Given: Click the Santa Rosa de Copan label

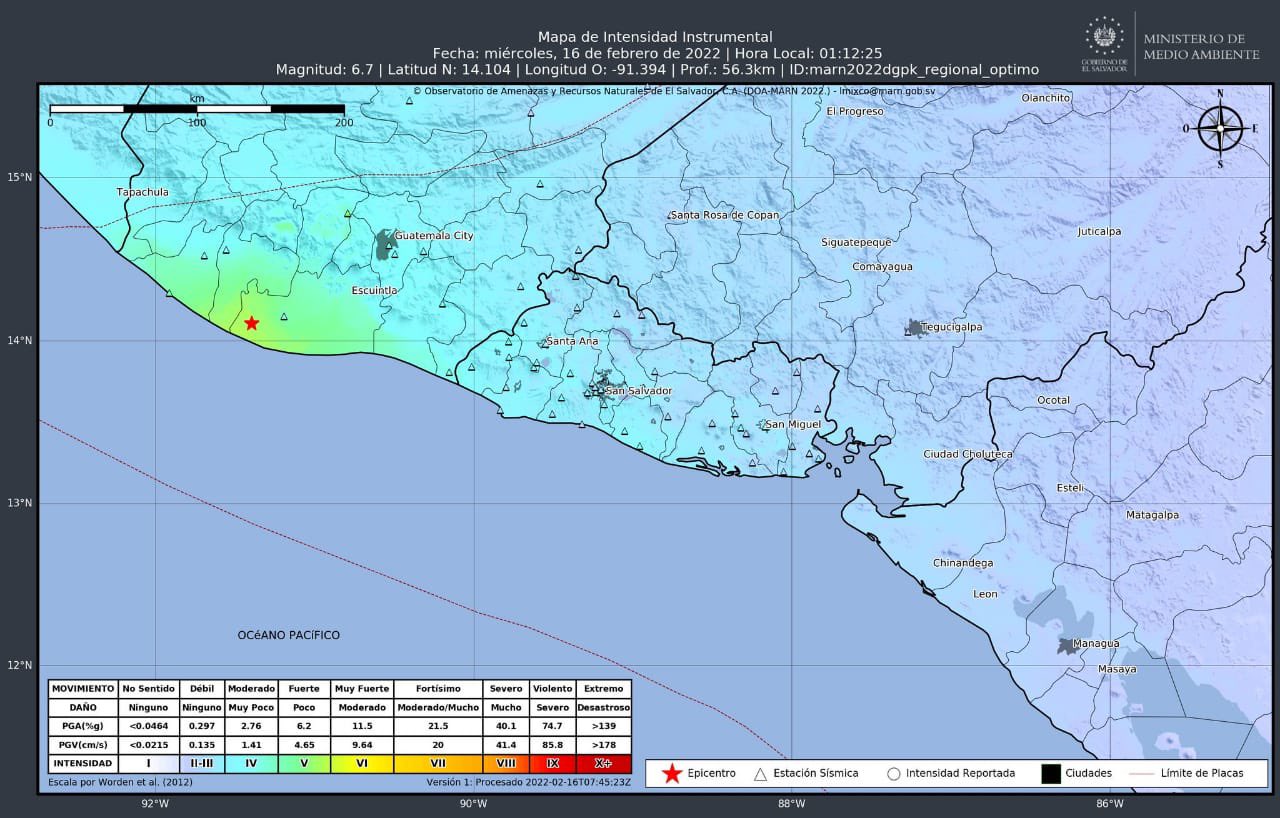Looking at the screenshot, I should tap(725, 215).
